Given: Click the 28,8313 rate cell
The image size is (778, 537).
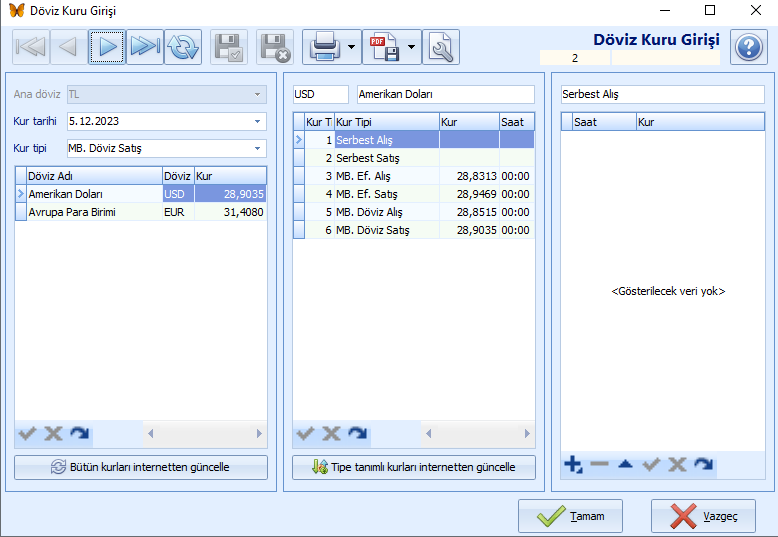Looking at the screenshot, I should pyautogui.click(x=469, y=176).
